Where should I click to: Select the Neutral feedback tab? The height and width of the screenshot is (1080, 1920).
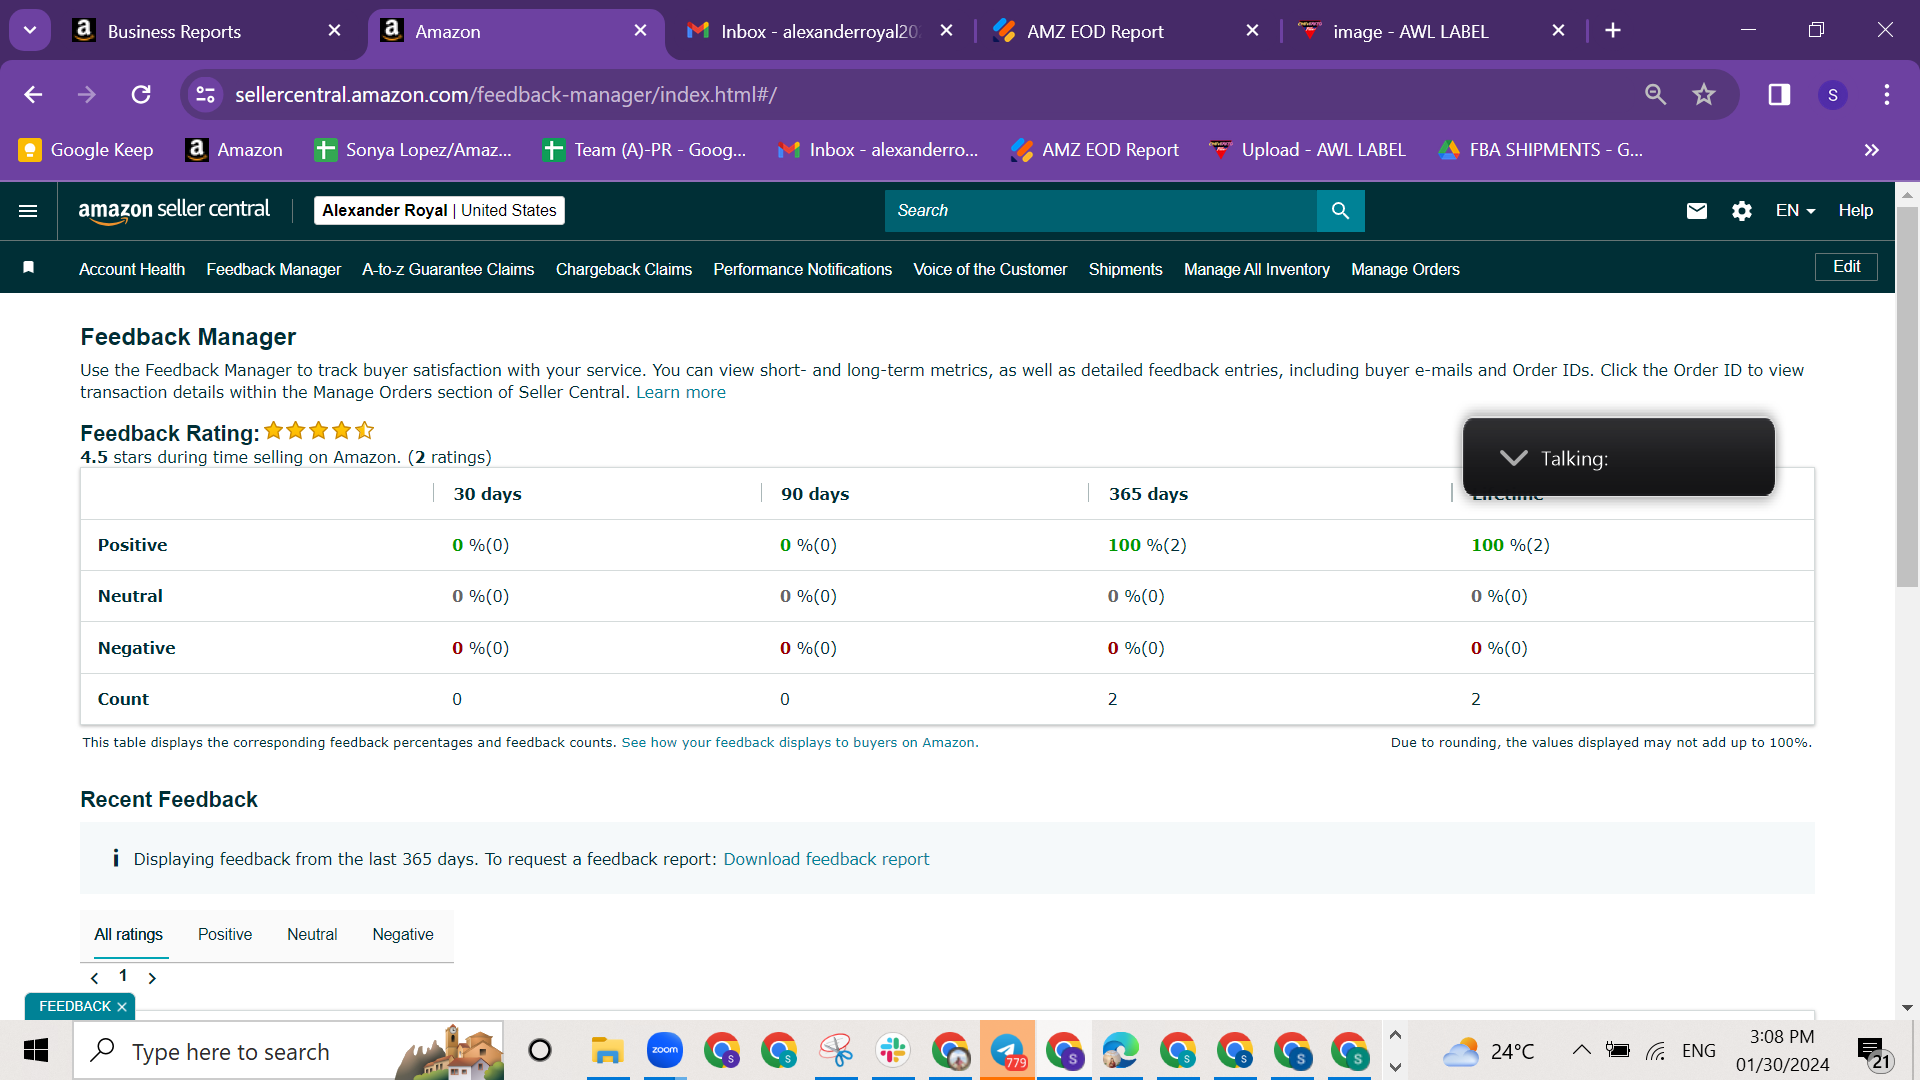pyautogui.click(x=312, y=935)
